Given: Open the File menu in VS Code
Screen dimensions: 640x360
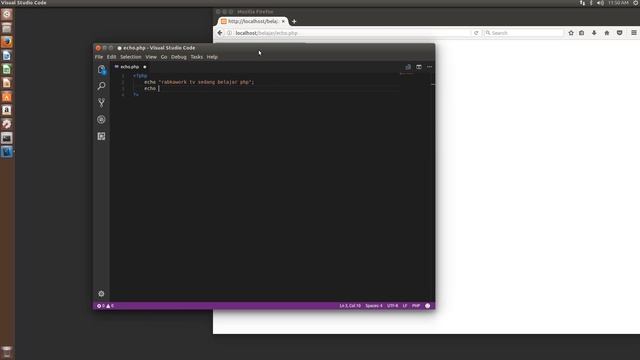Looking at the screenshot, I should tap(99, 57).
